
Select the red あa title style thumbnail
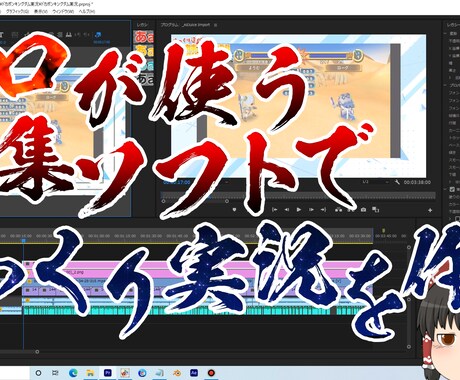click(x=144, y=37)
